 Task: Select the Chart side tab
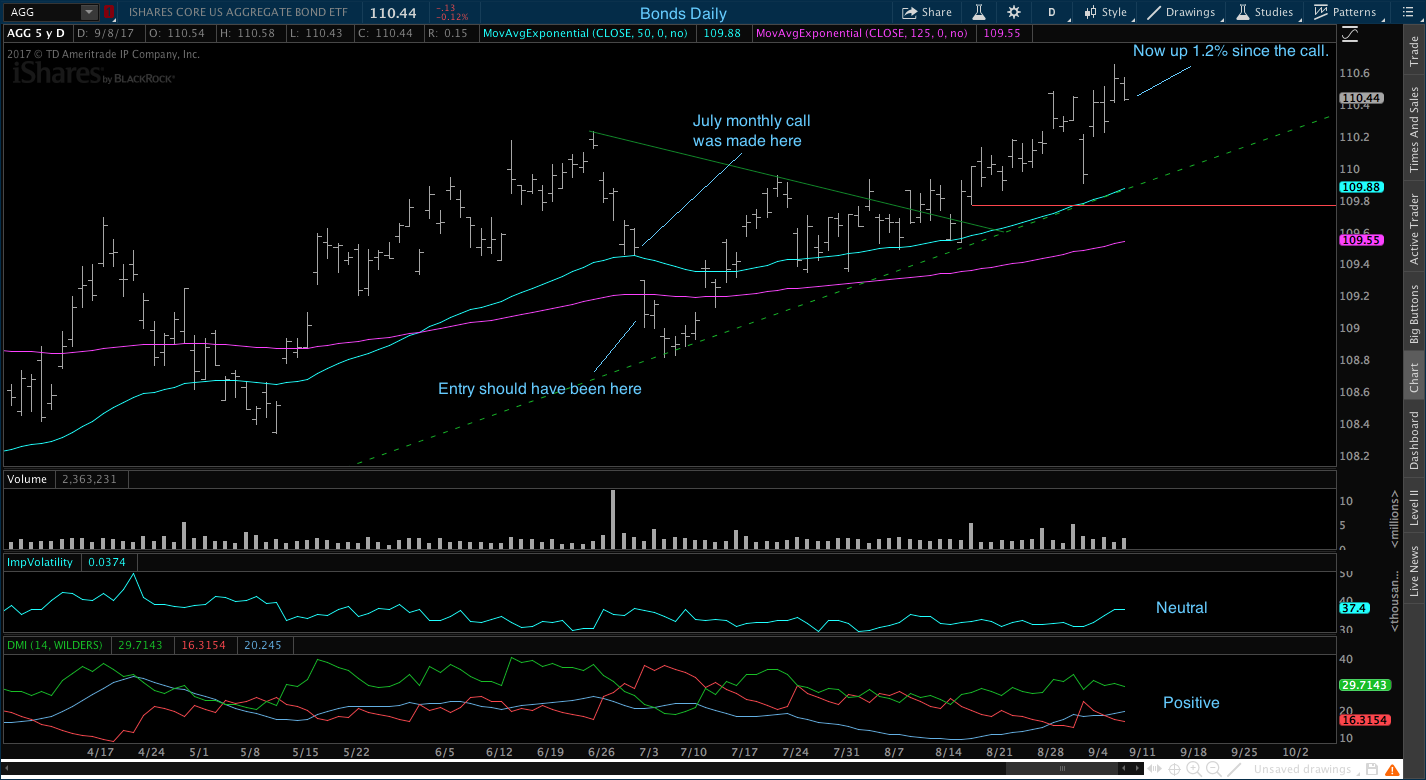click(x=1414, y=377)
